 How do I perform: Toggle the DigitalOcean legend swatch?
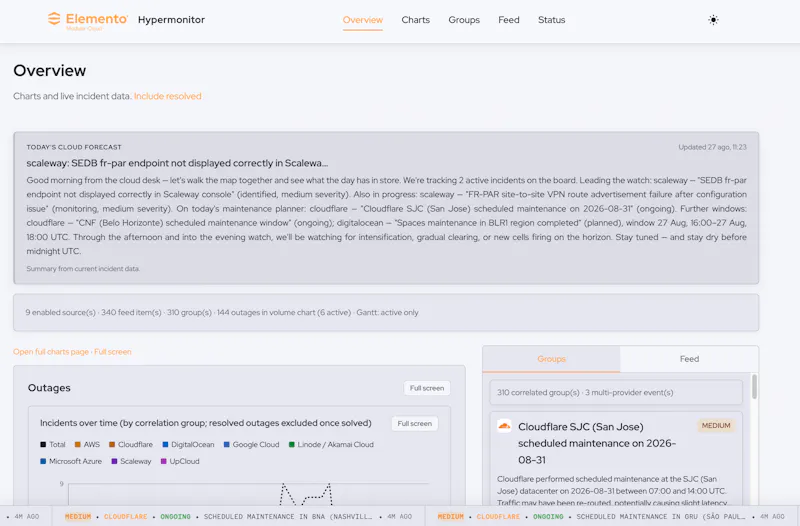click(165, 445)
